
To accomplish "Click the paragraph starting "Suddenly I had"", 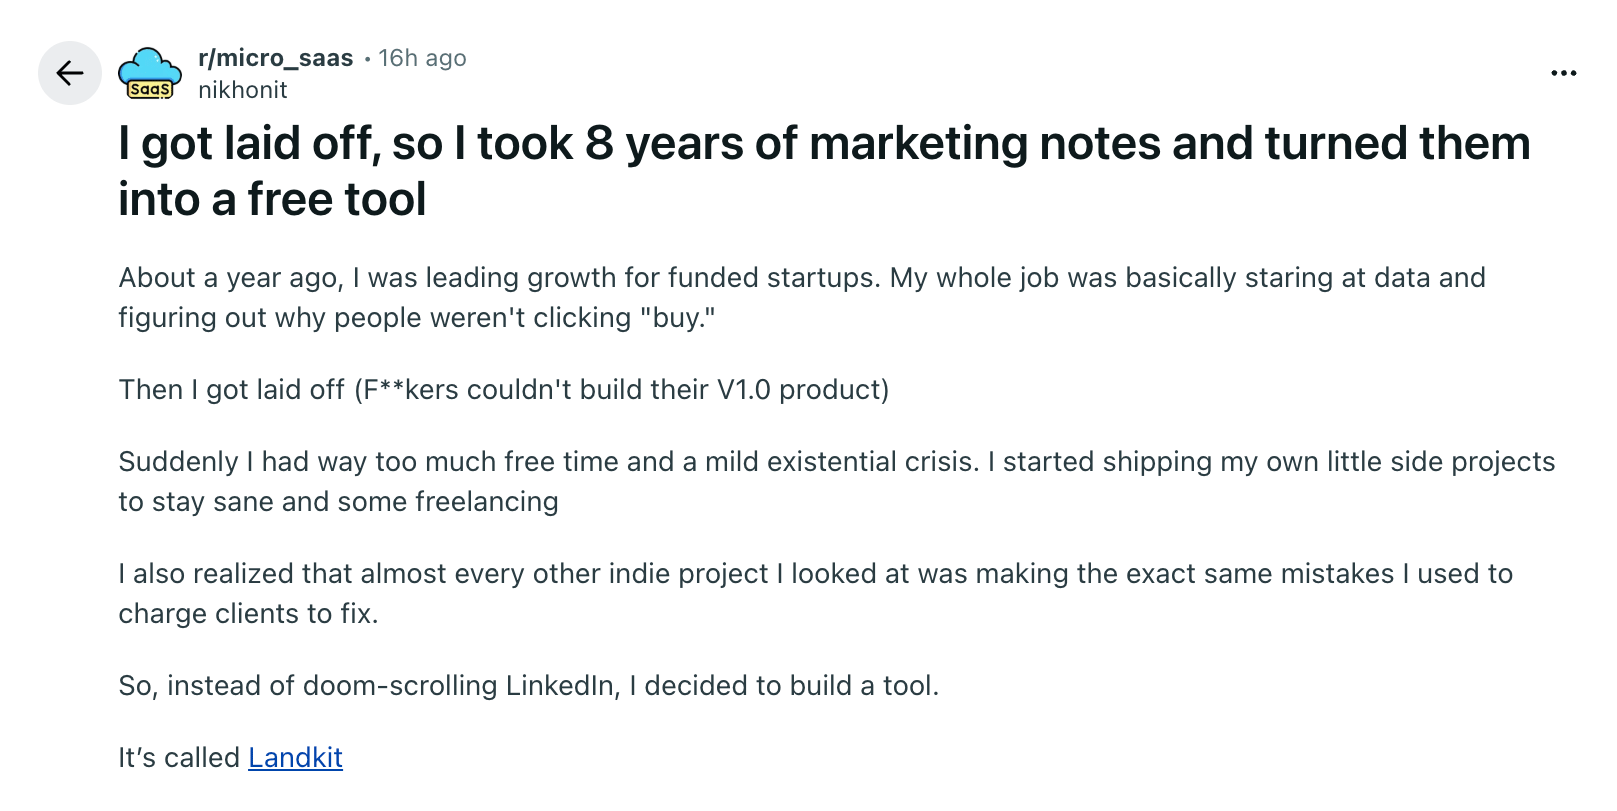I will pos(836,462).
